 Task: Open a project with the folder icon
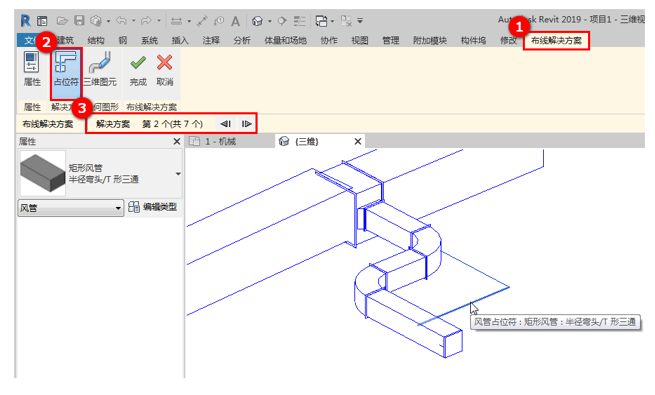click(x=62, y=20)
